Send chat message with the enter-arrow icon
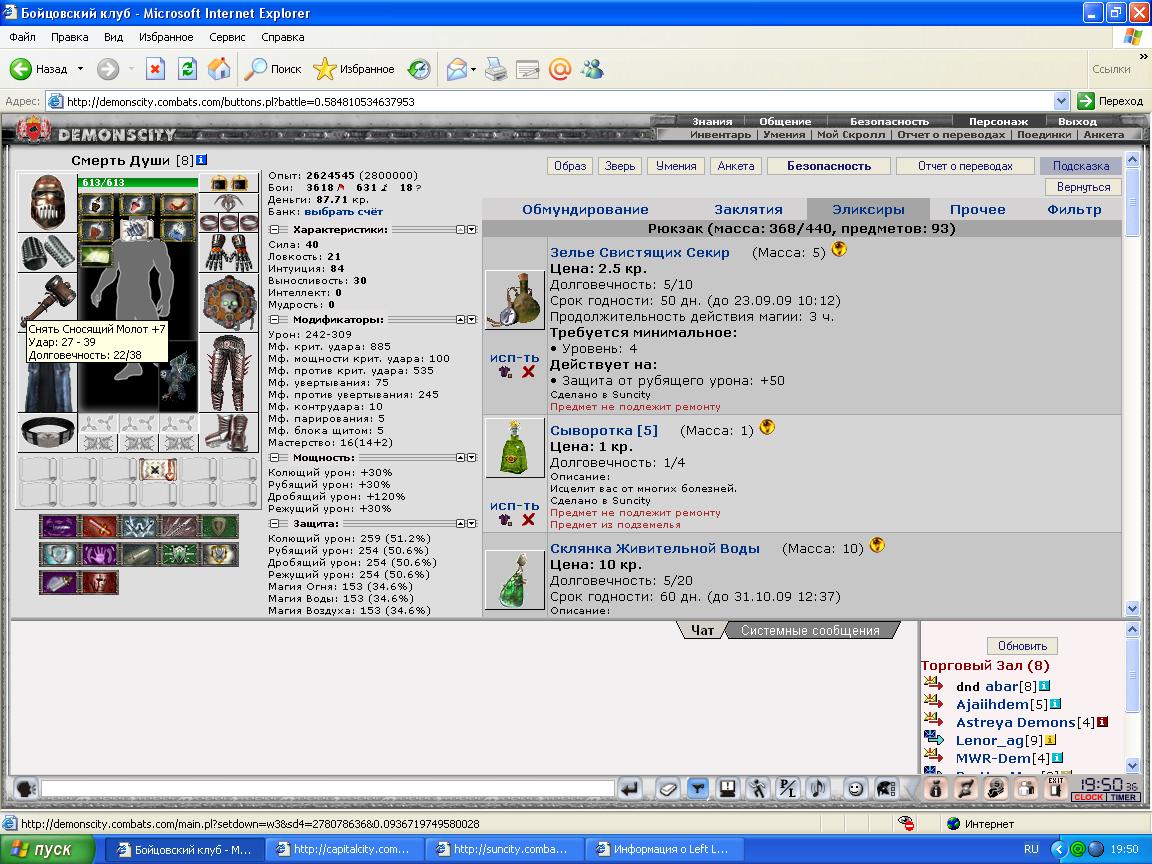 click(630, 789)
